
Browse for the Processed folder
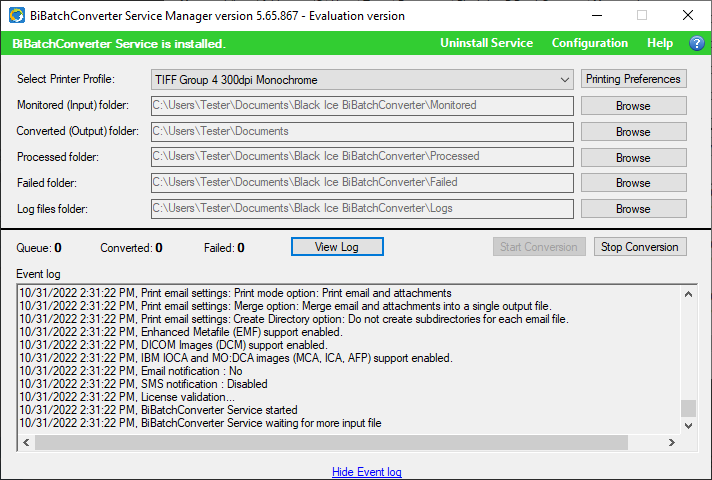click(x=633, y=158)
